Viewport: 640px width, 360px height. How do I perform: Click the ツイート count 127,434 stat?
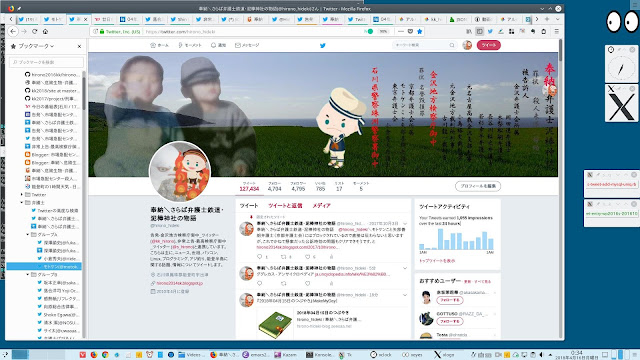click(x=249, y=187)
